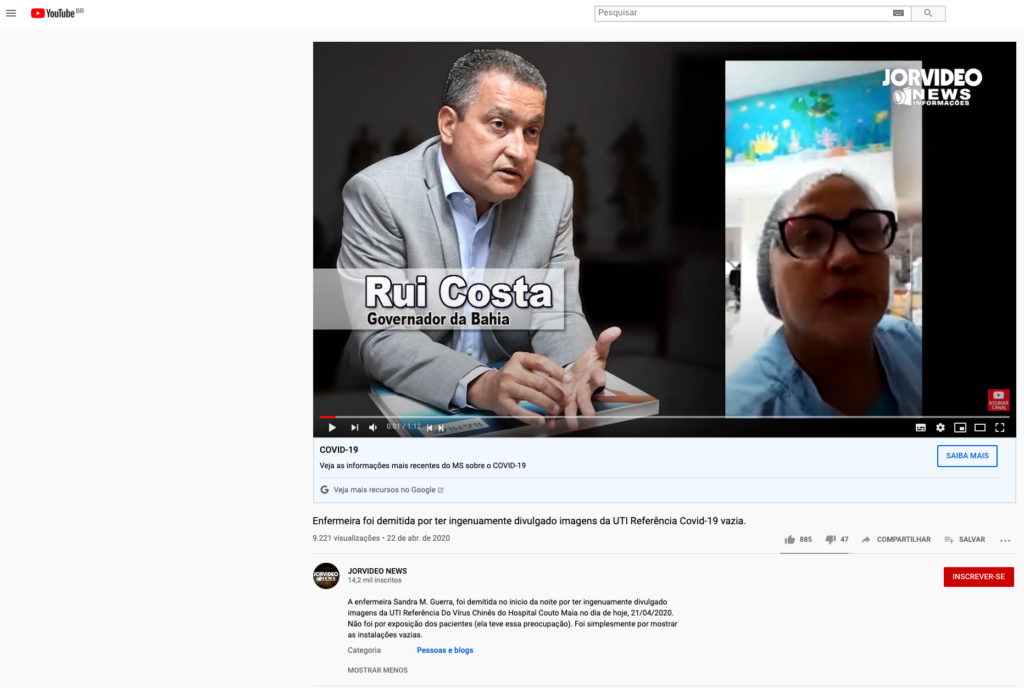Click the search magnifier button
Image resolution: width=1024 pixels, height=688 pixels.
pos(928,13)
